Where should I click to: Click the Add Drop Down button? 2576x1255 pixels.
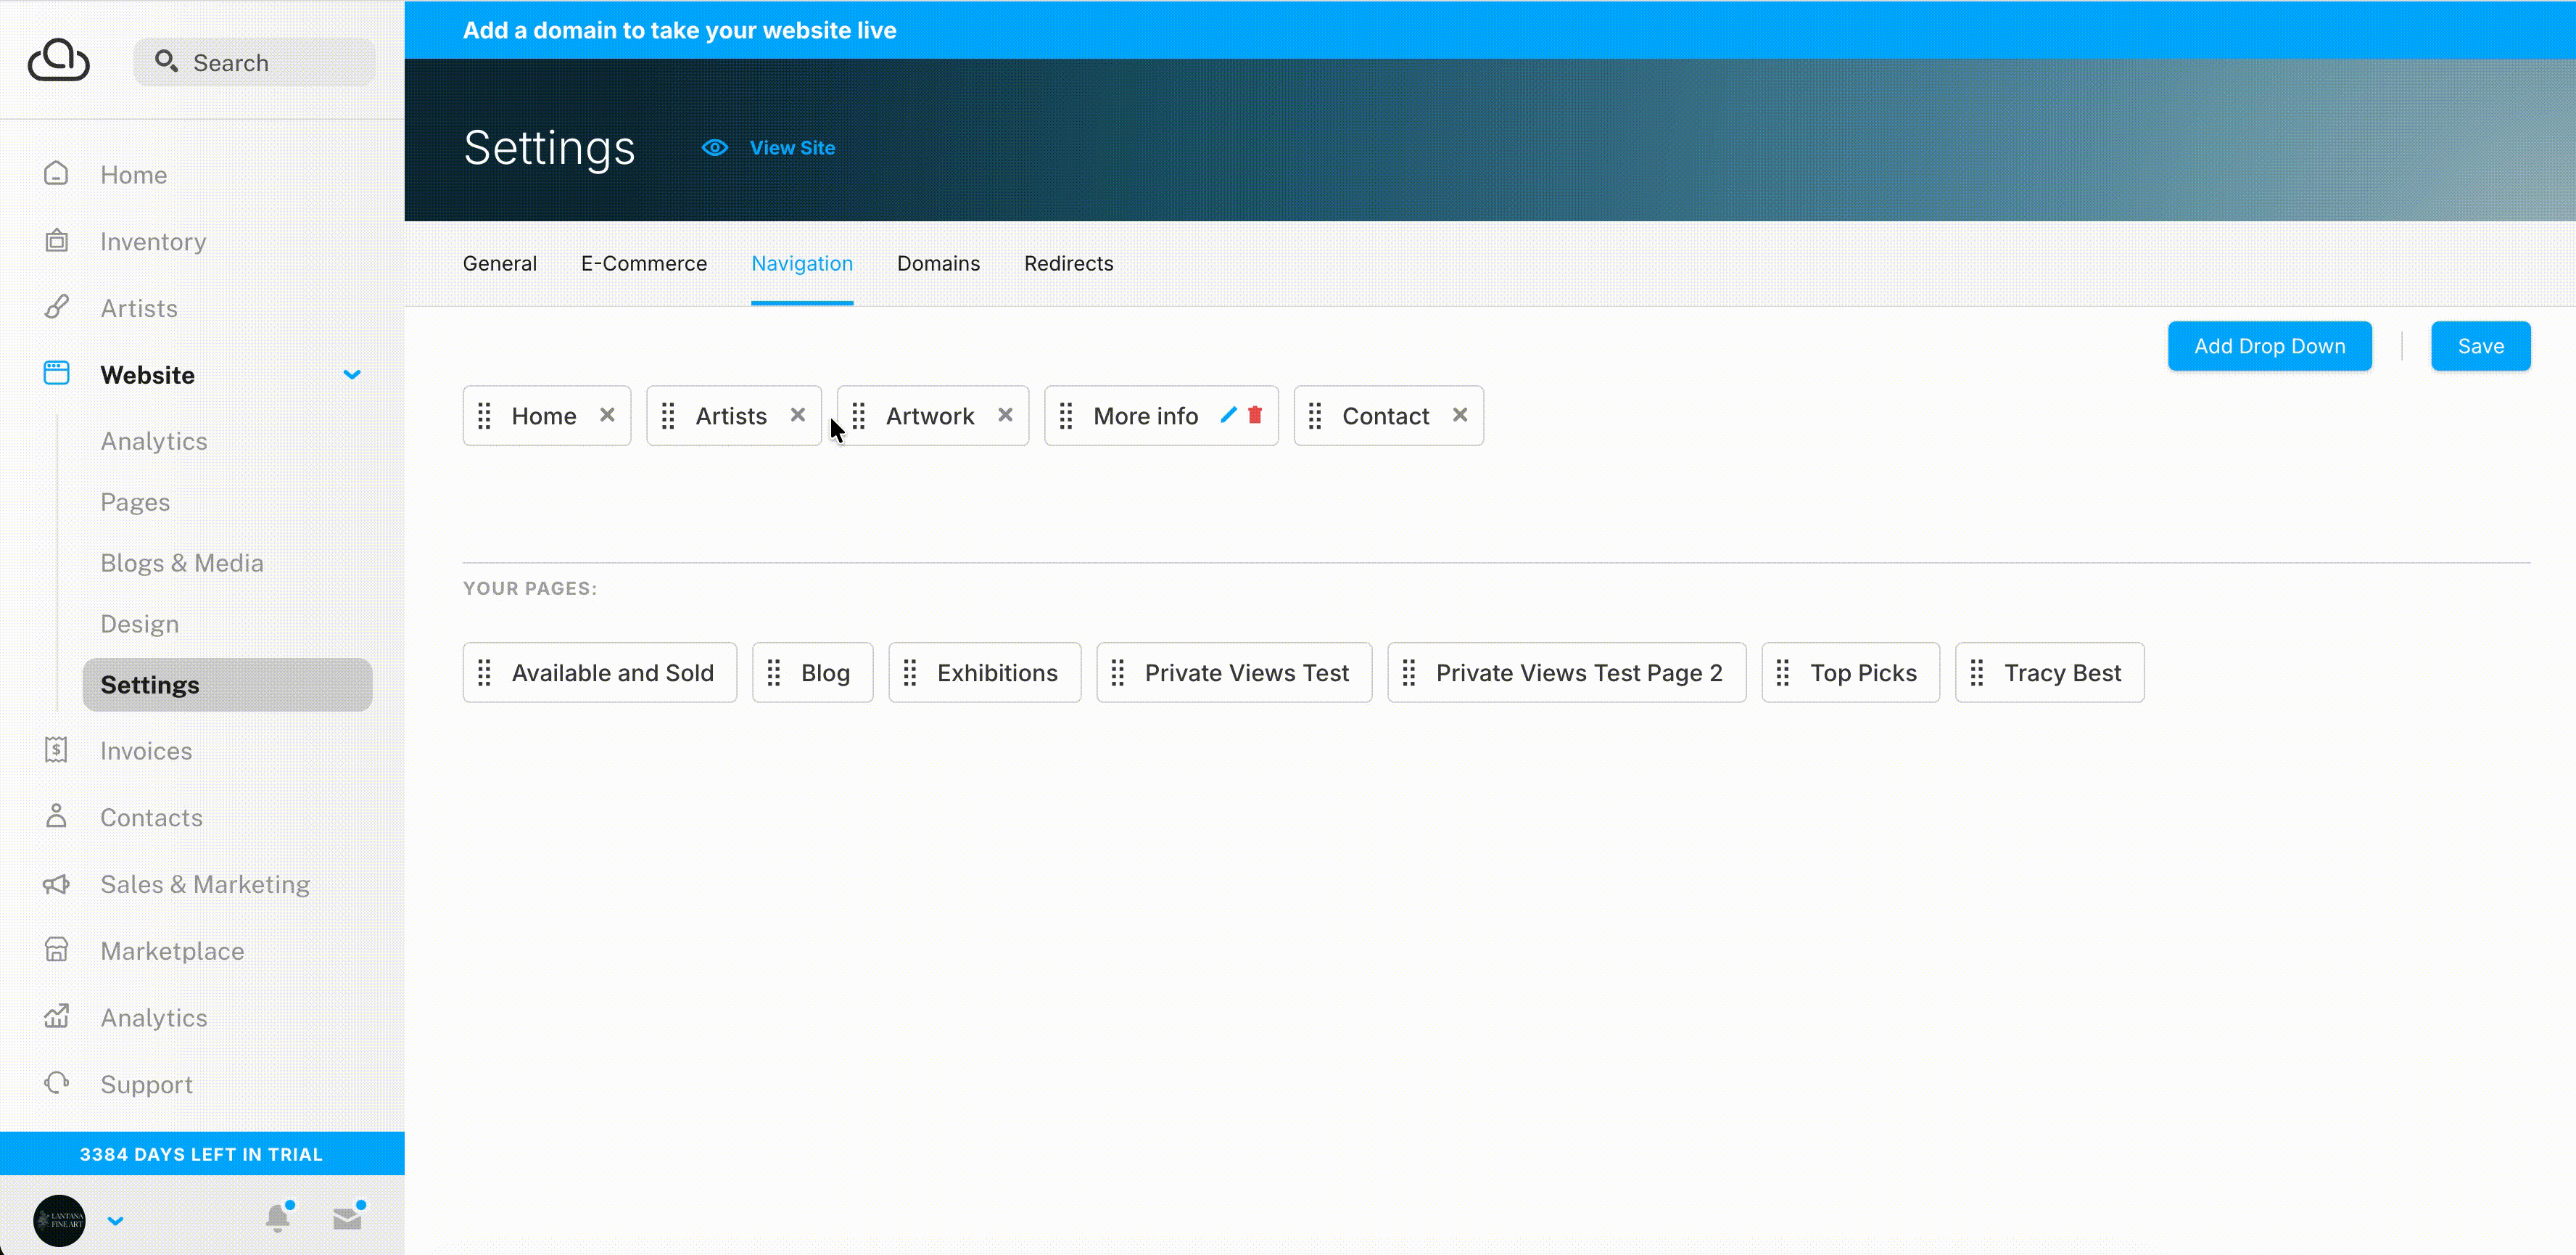[x=2269, y=346]
